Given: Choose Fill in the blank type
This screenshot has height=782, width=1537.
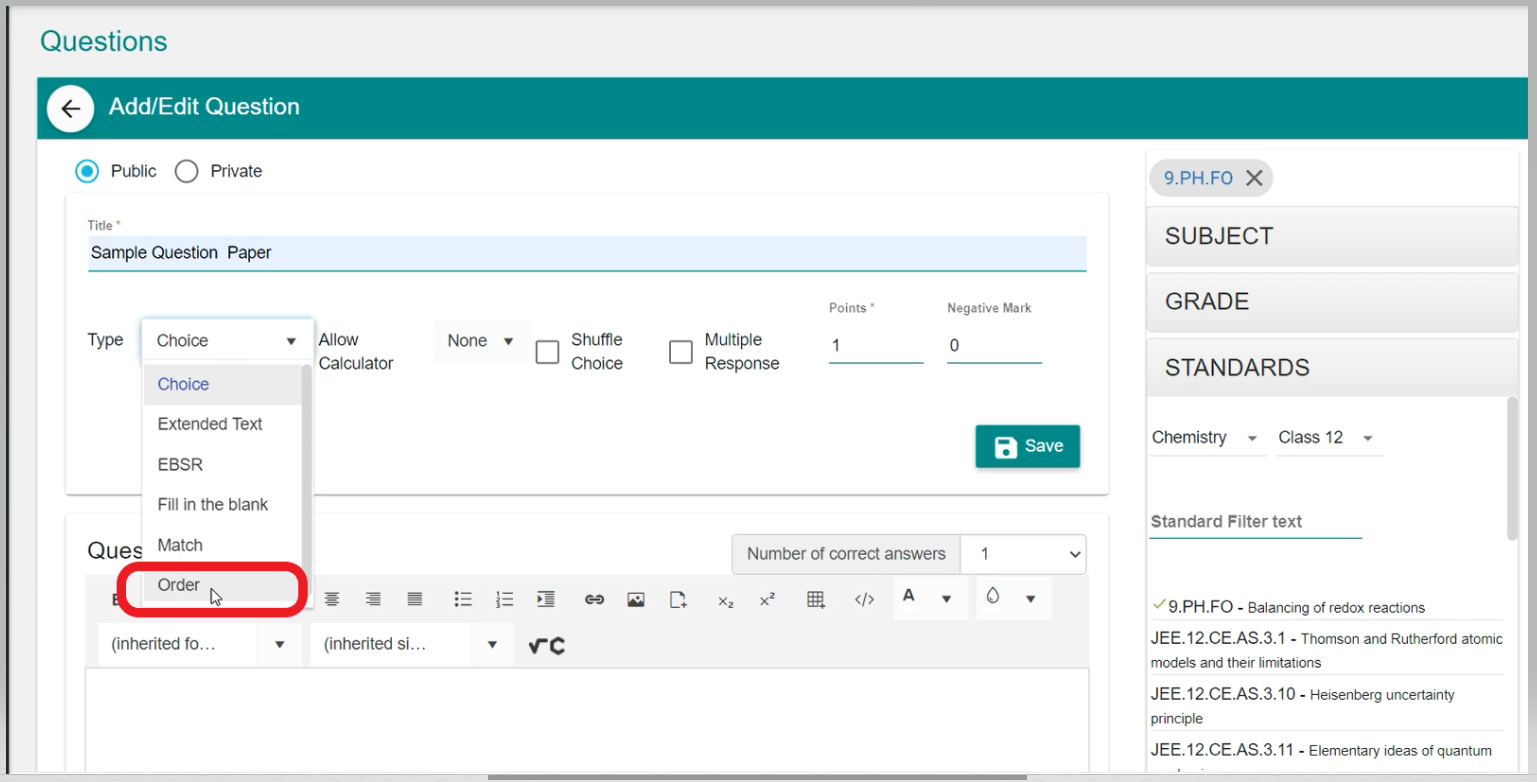Looking at the screenshot, I should click(213, 504).
